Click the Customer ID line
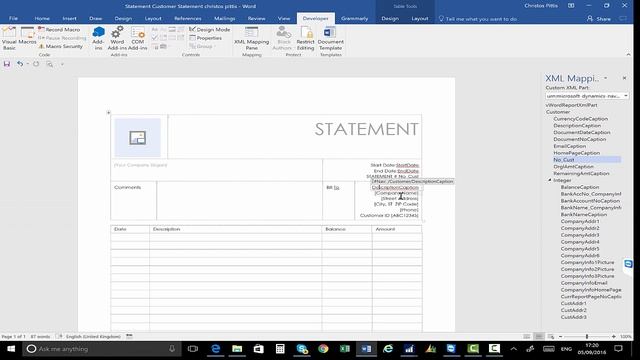 (389, 216)
